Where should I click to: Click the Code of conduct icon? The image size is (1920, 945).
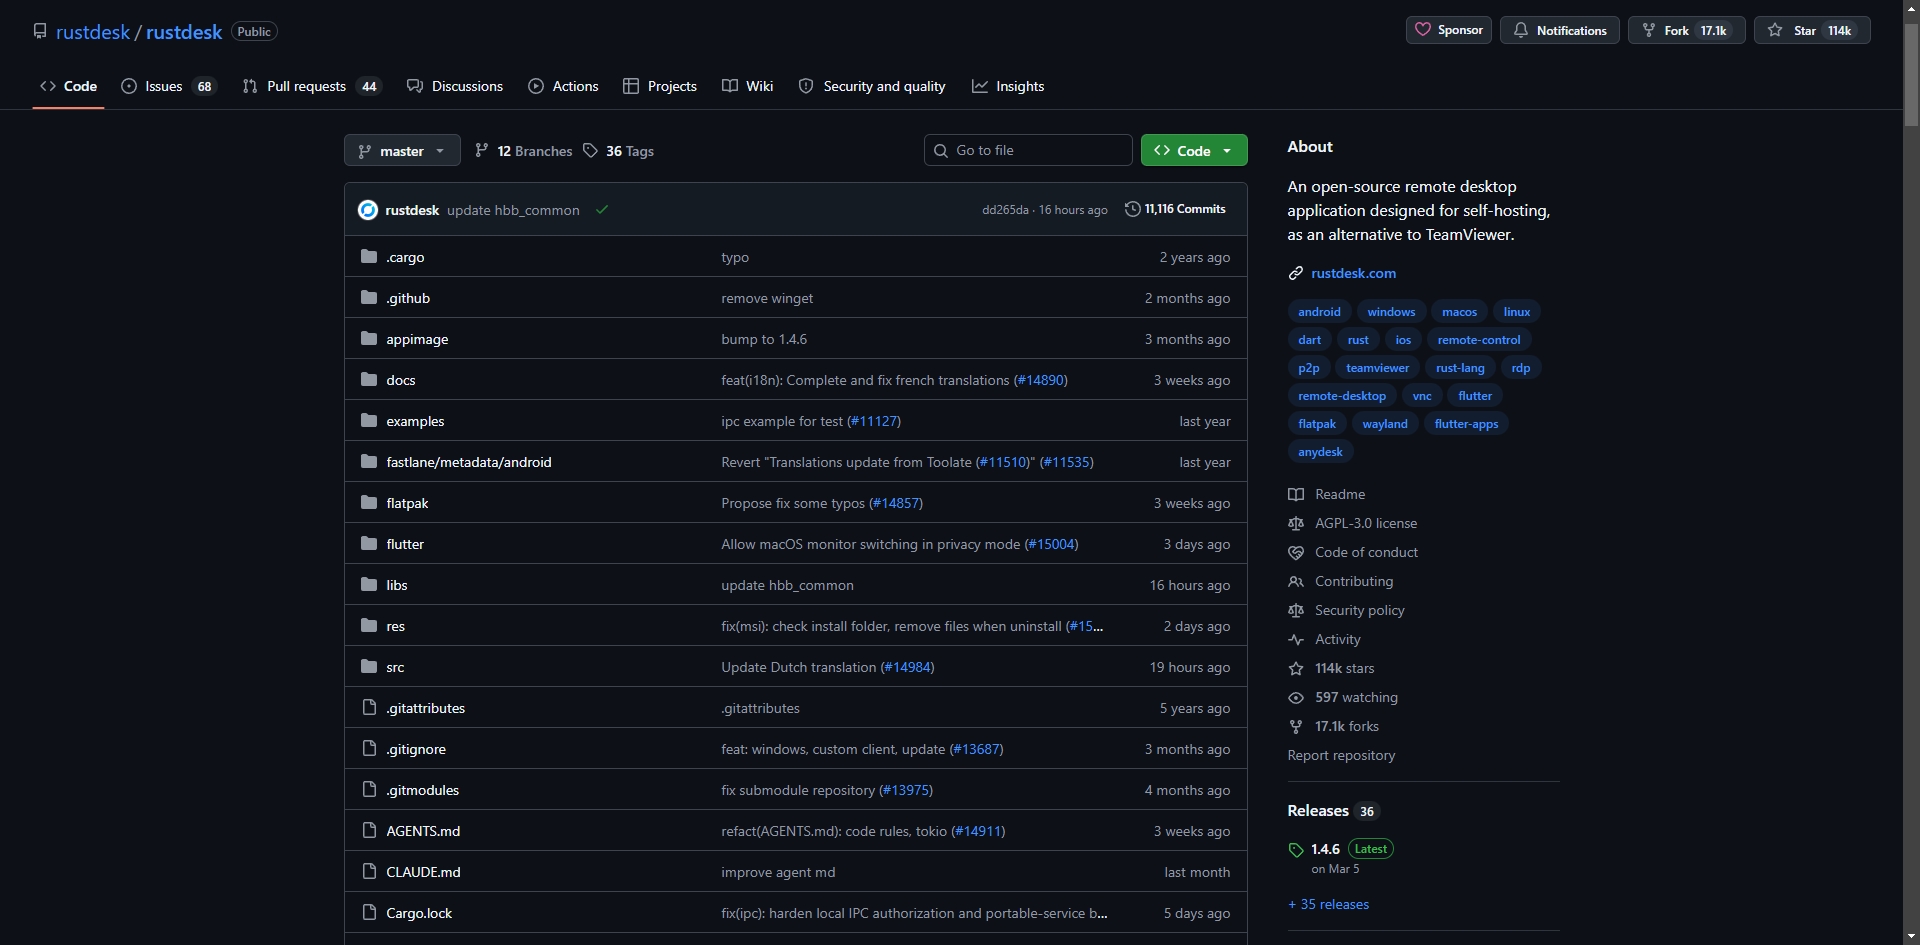pos(1296,552)
